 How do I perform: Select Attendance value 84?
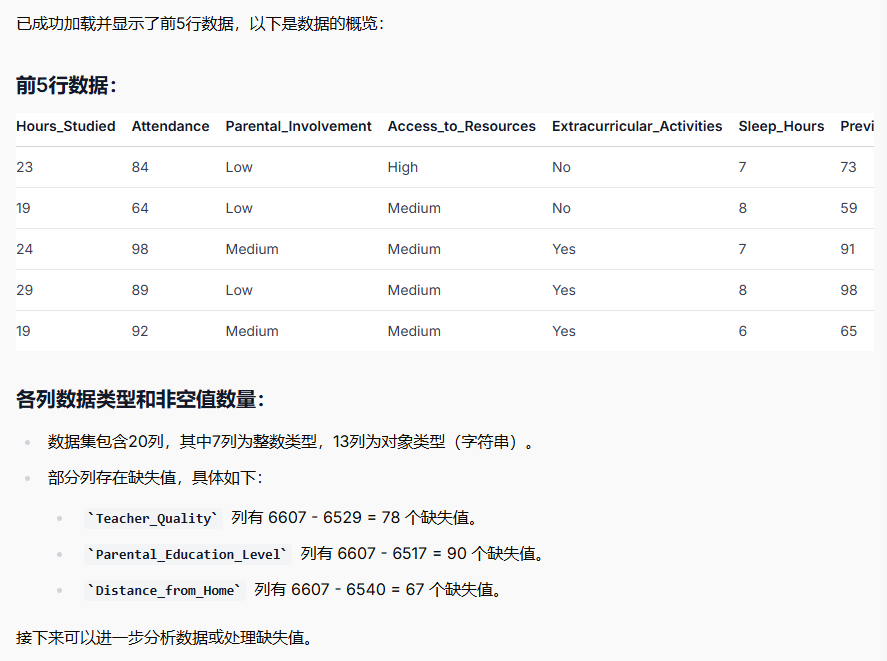[x=140, y=168]
